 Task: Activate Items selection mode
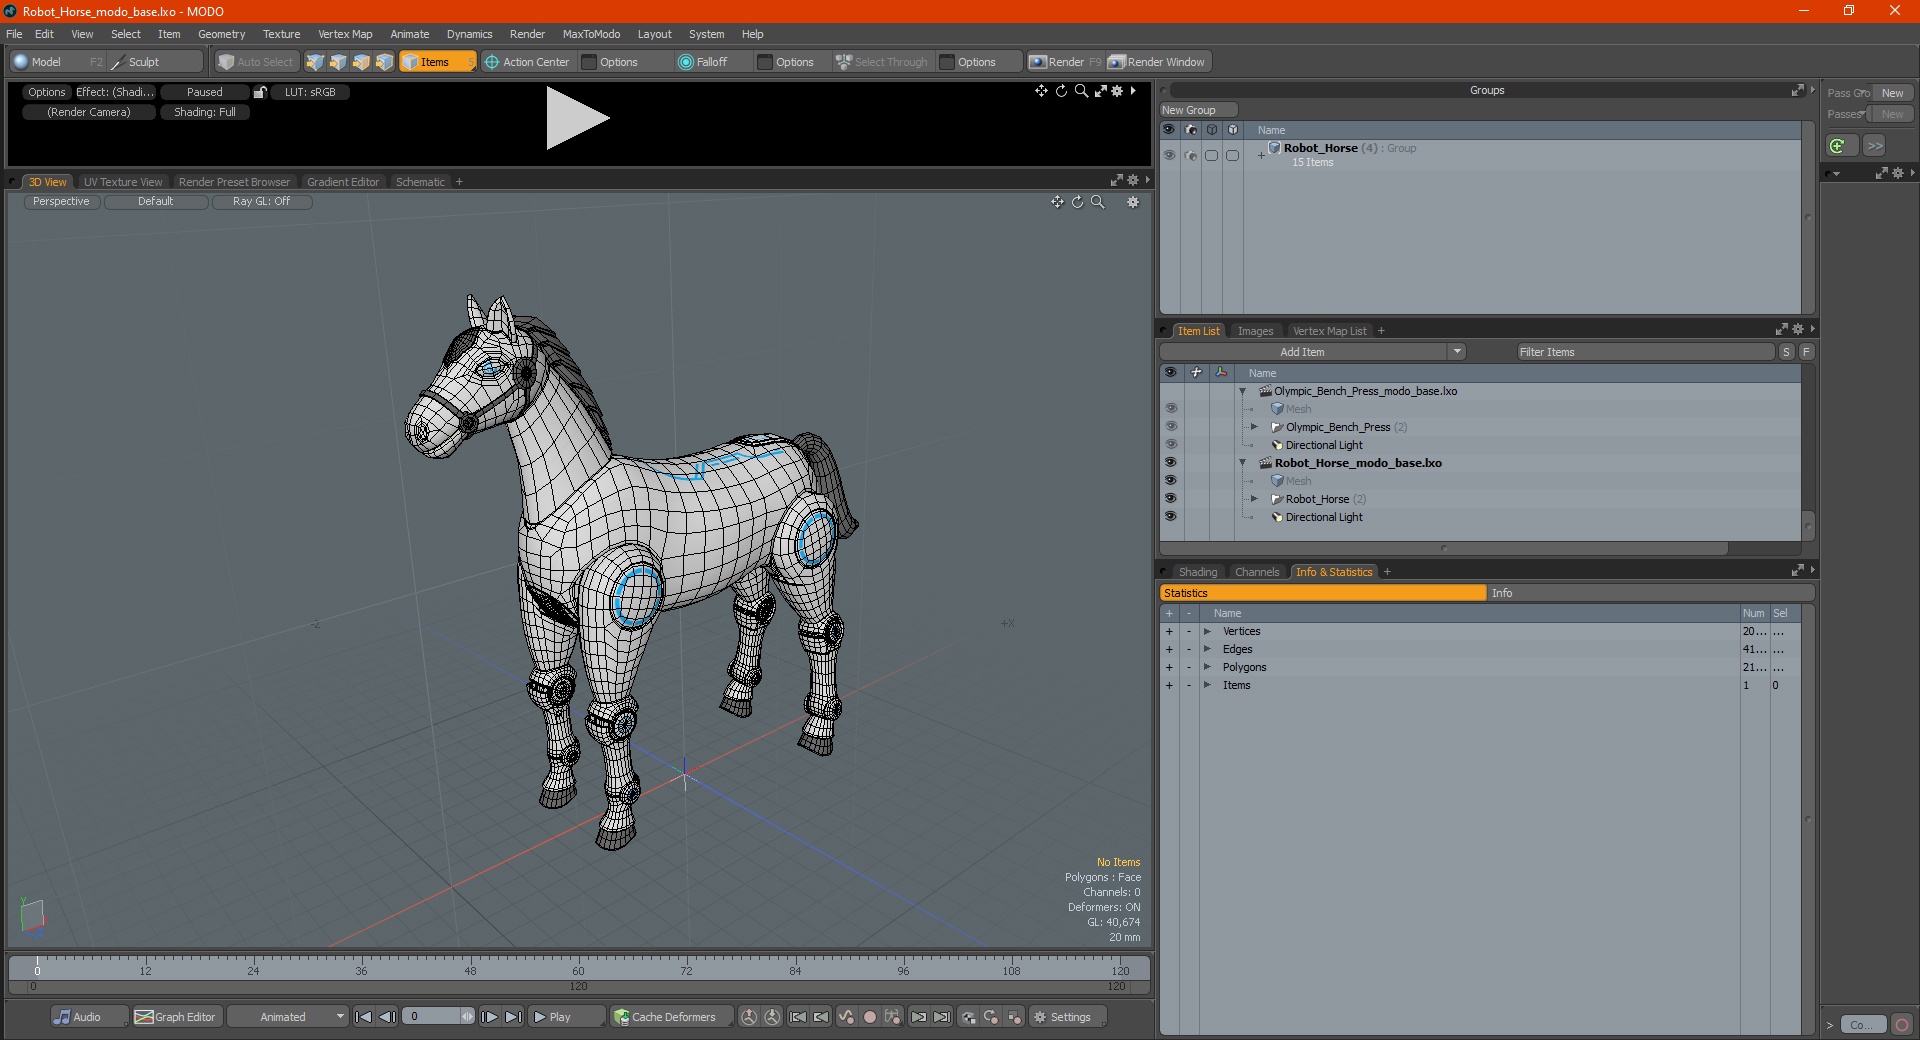(436, 62)
